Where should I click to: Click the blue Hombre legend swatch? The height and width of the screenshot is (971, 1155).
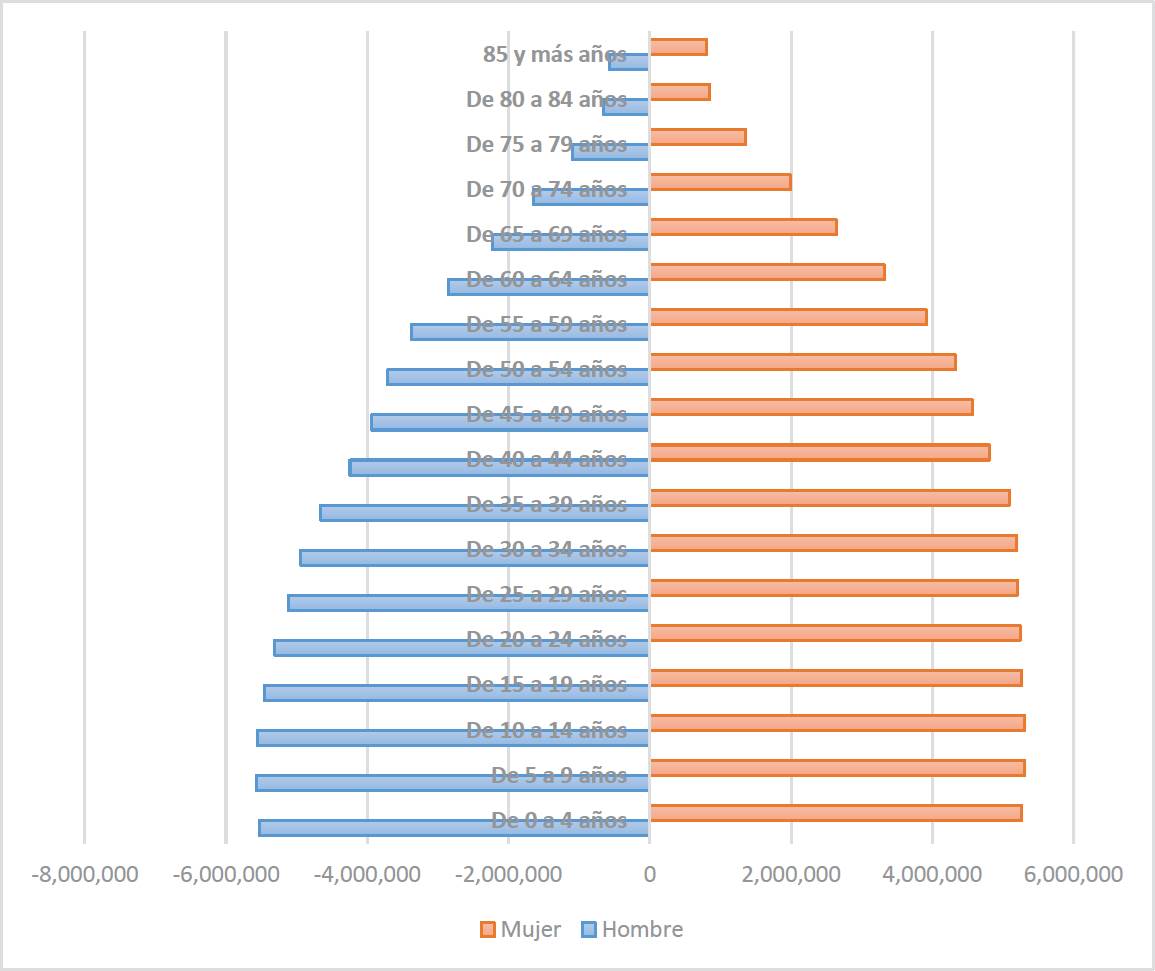pos(589,930)
